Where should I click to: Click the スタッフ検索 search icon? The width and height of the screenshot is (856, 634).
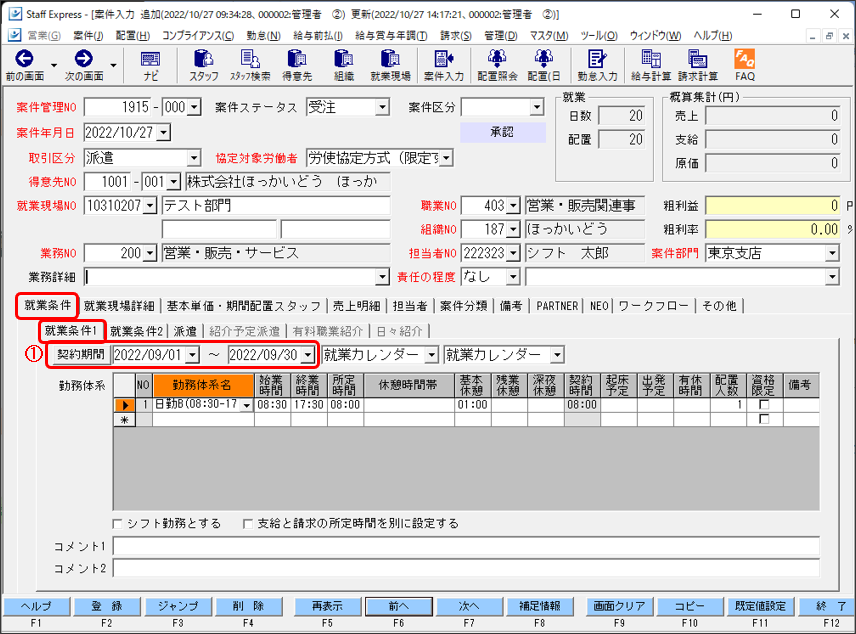[x=250, y=66]
